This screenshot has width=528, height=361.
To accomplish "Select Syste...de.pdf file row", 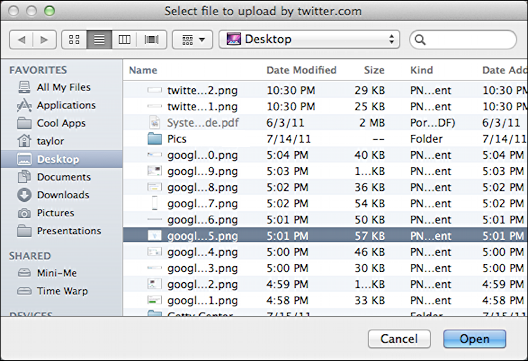I will pyautogui.click(x=325, y=123).
